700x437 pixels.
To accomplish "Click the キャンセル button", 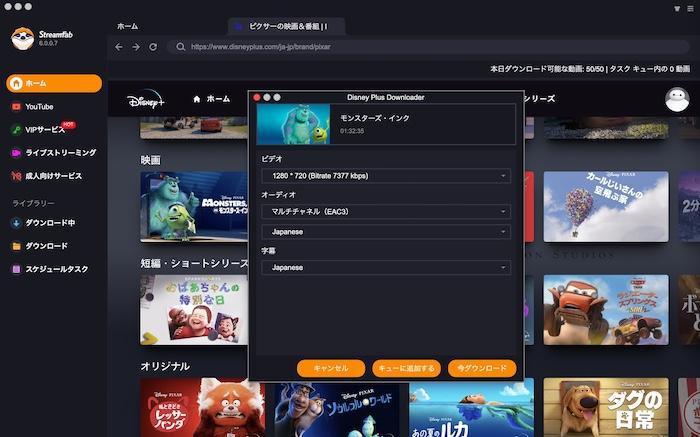I will tap(331, 368).
